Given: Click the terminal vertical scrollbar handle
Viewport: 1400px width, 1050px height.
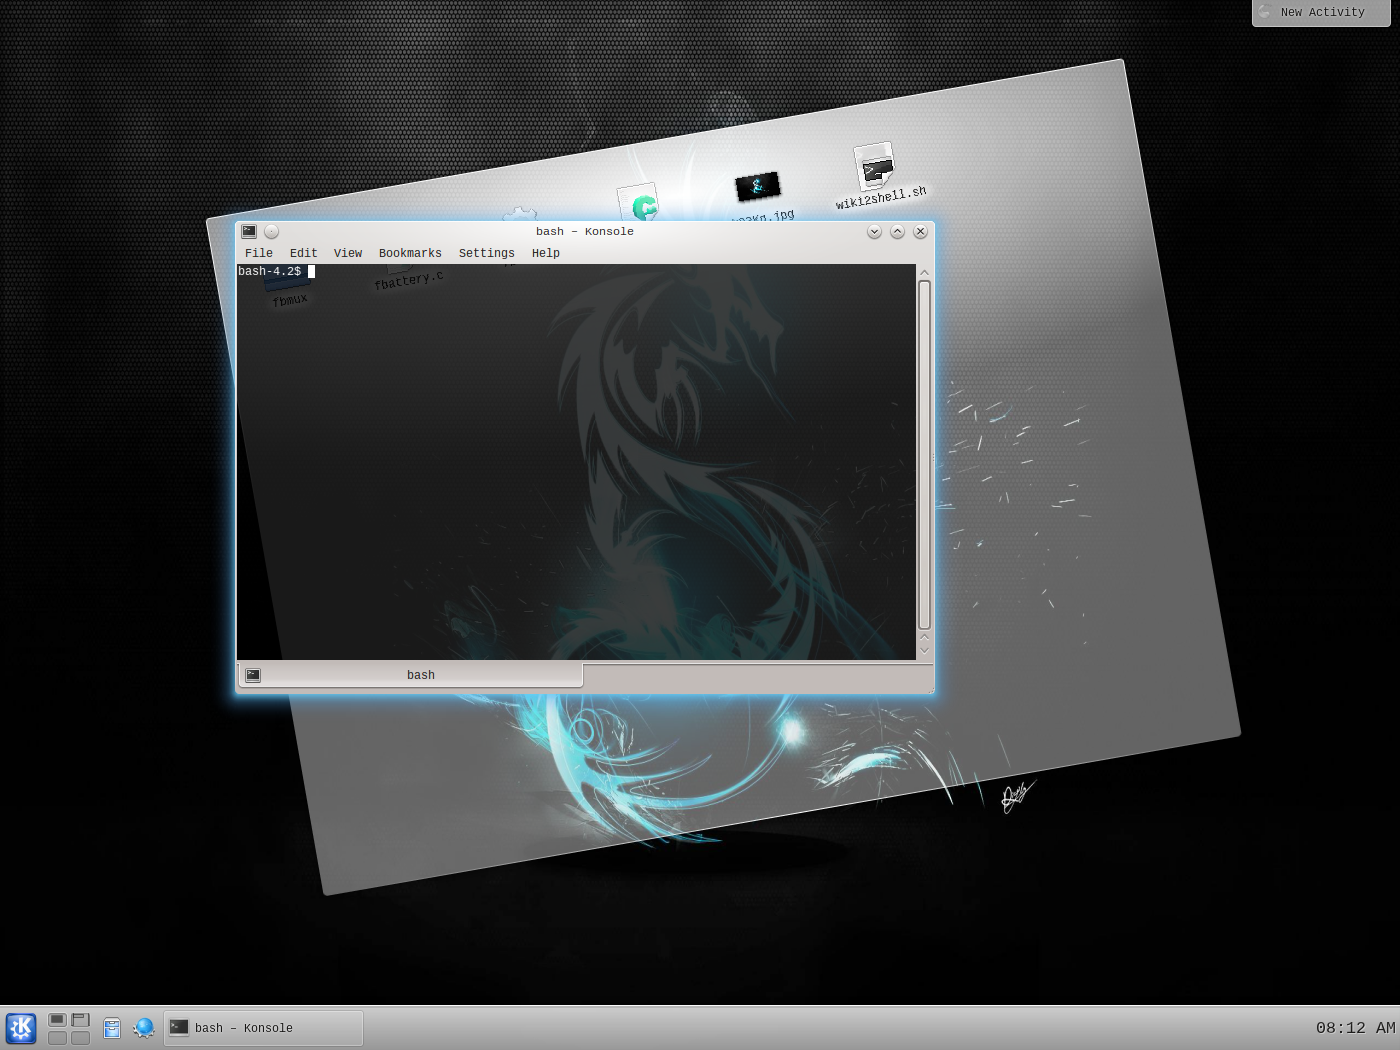Looking at the screenshot, I should (x=924, y=455).
